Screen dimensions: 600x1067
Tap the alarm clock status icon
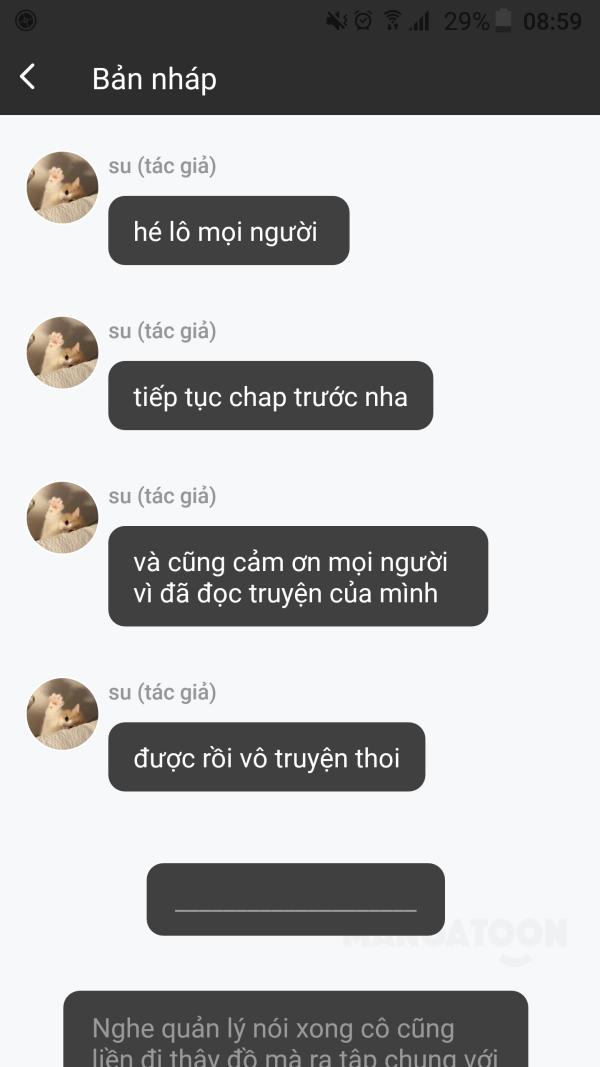point(364,21)
